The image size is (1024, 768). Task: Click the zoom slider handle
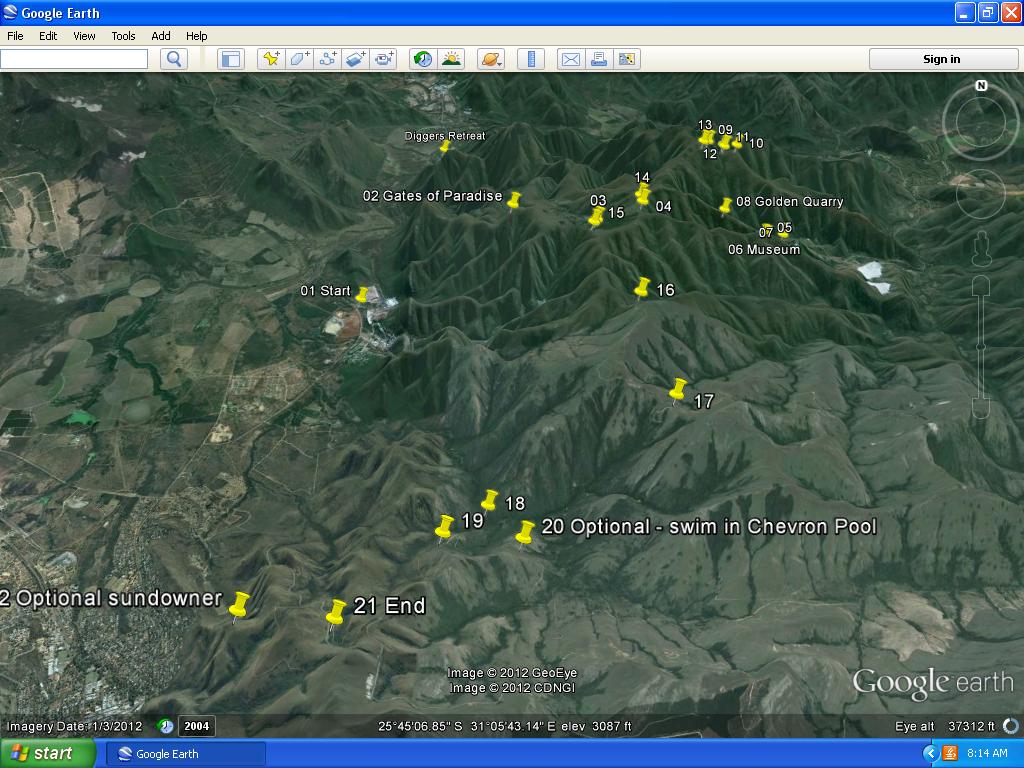point(981,346)
